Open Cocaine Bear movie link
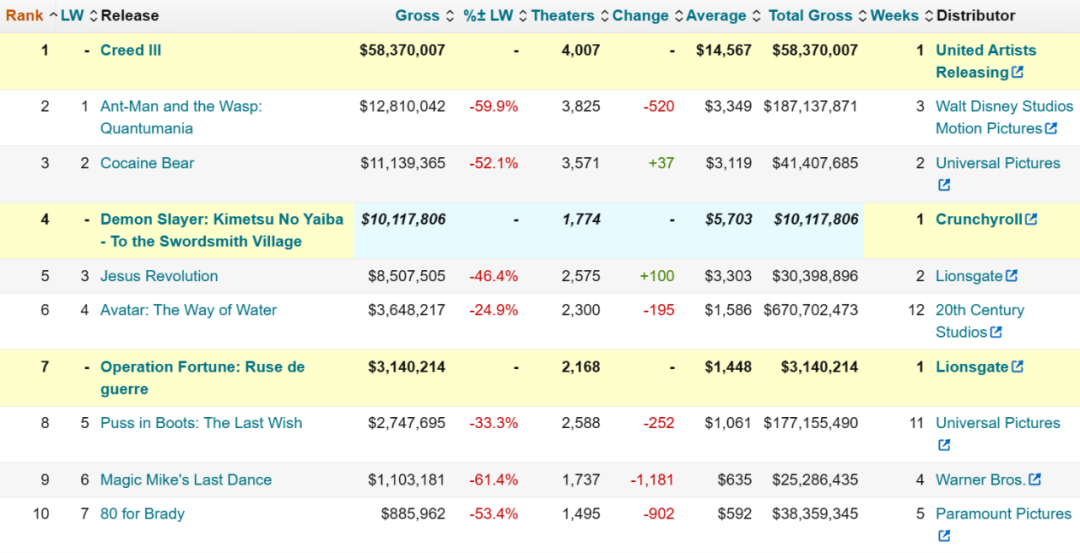The image size is (1080, 553). tap(147, 163)
